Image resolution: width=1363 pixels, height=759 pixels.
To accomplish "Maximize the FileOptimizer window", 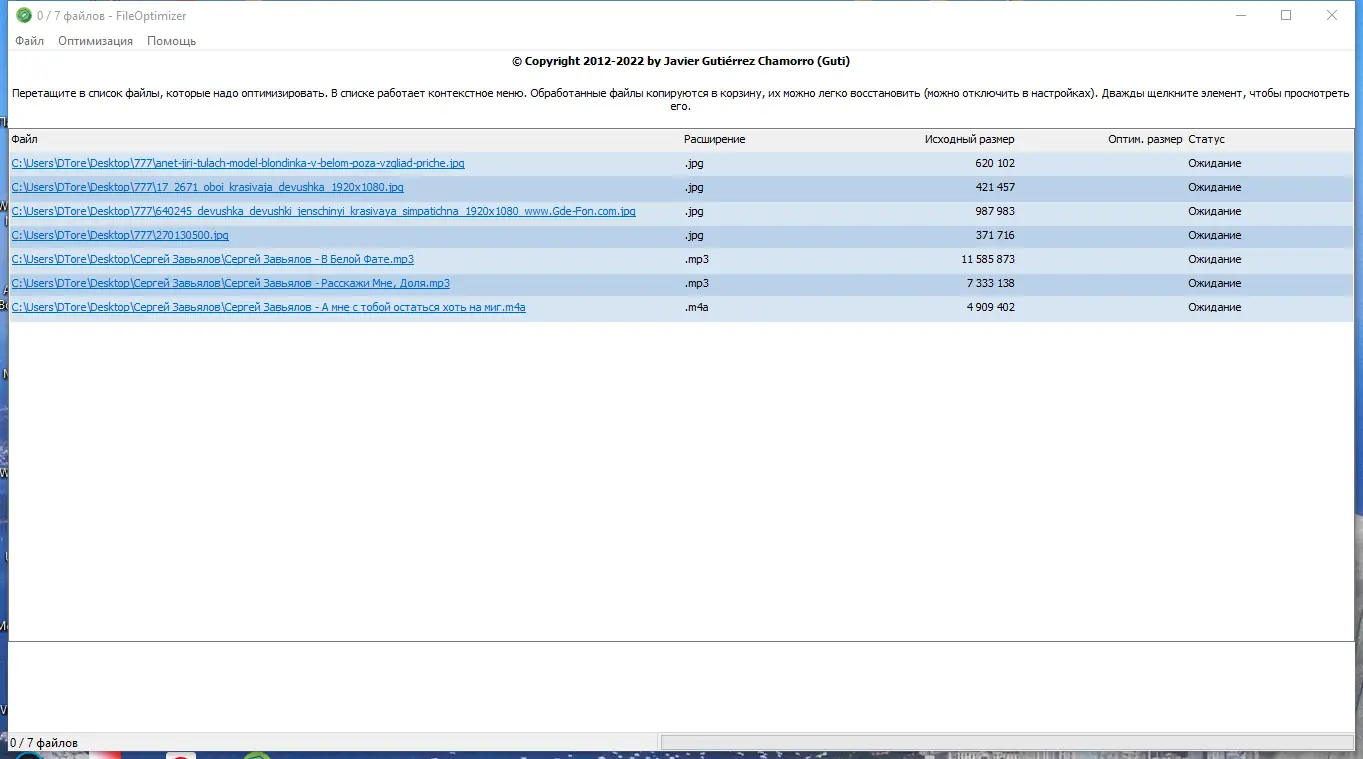I will [1286, 15].
